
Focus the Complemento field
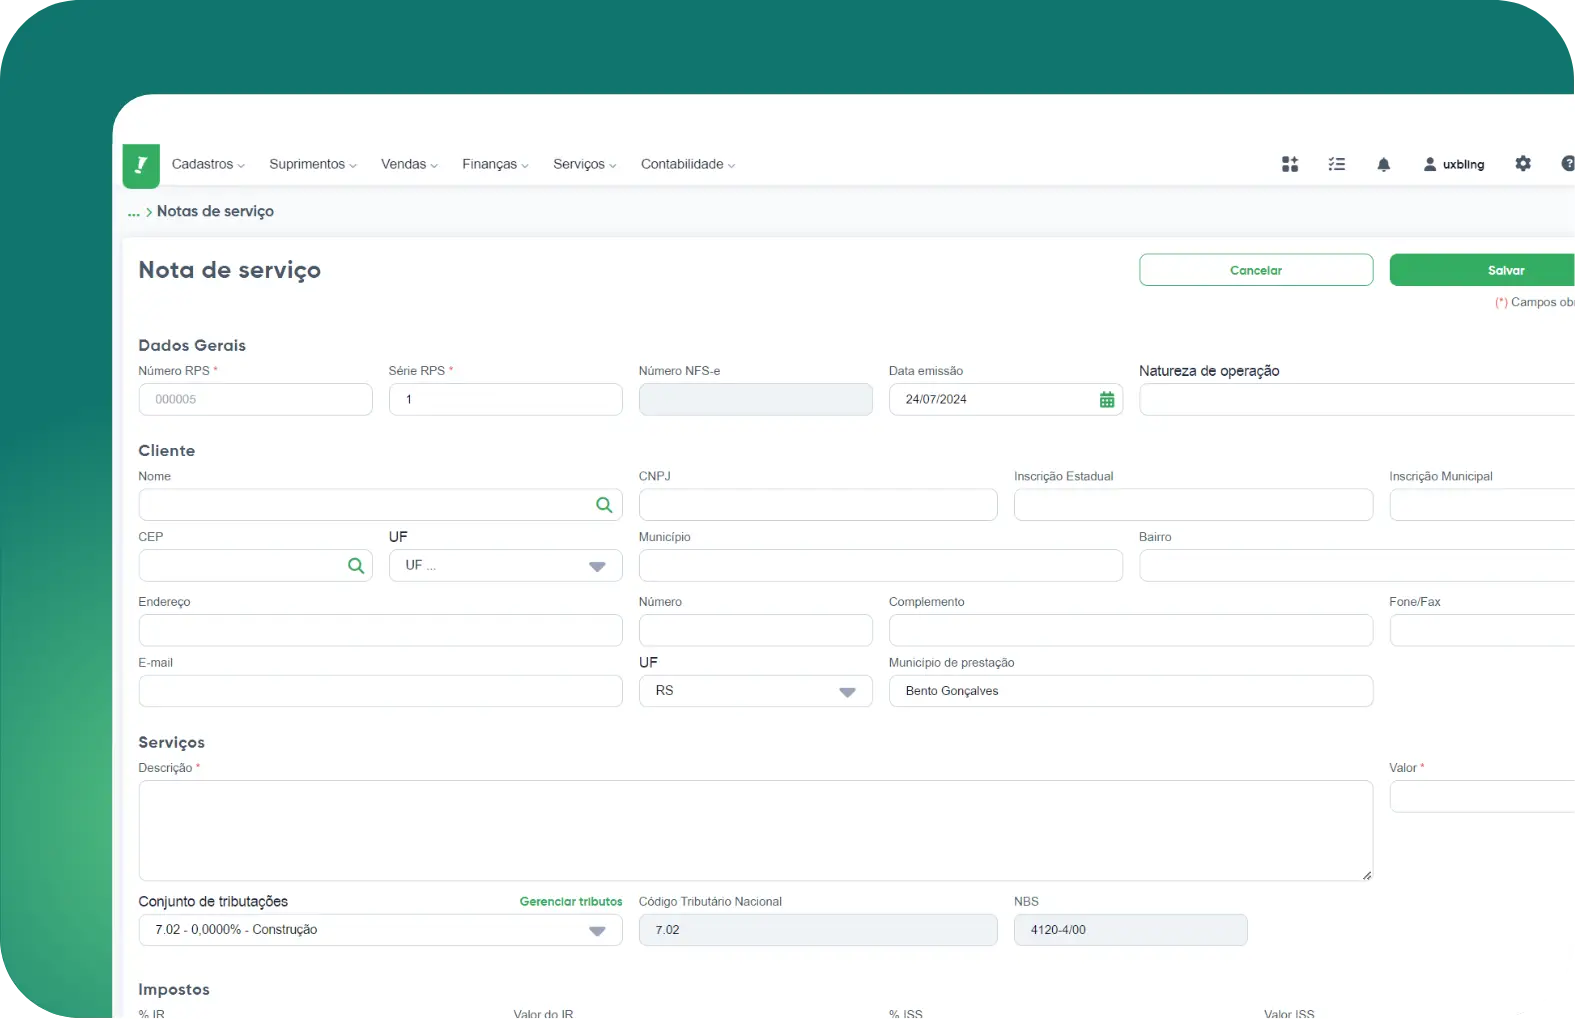[1131, 631]
